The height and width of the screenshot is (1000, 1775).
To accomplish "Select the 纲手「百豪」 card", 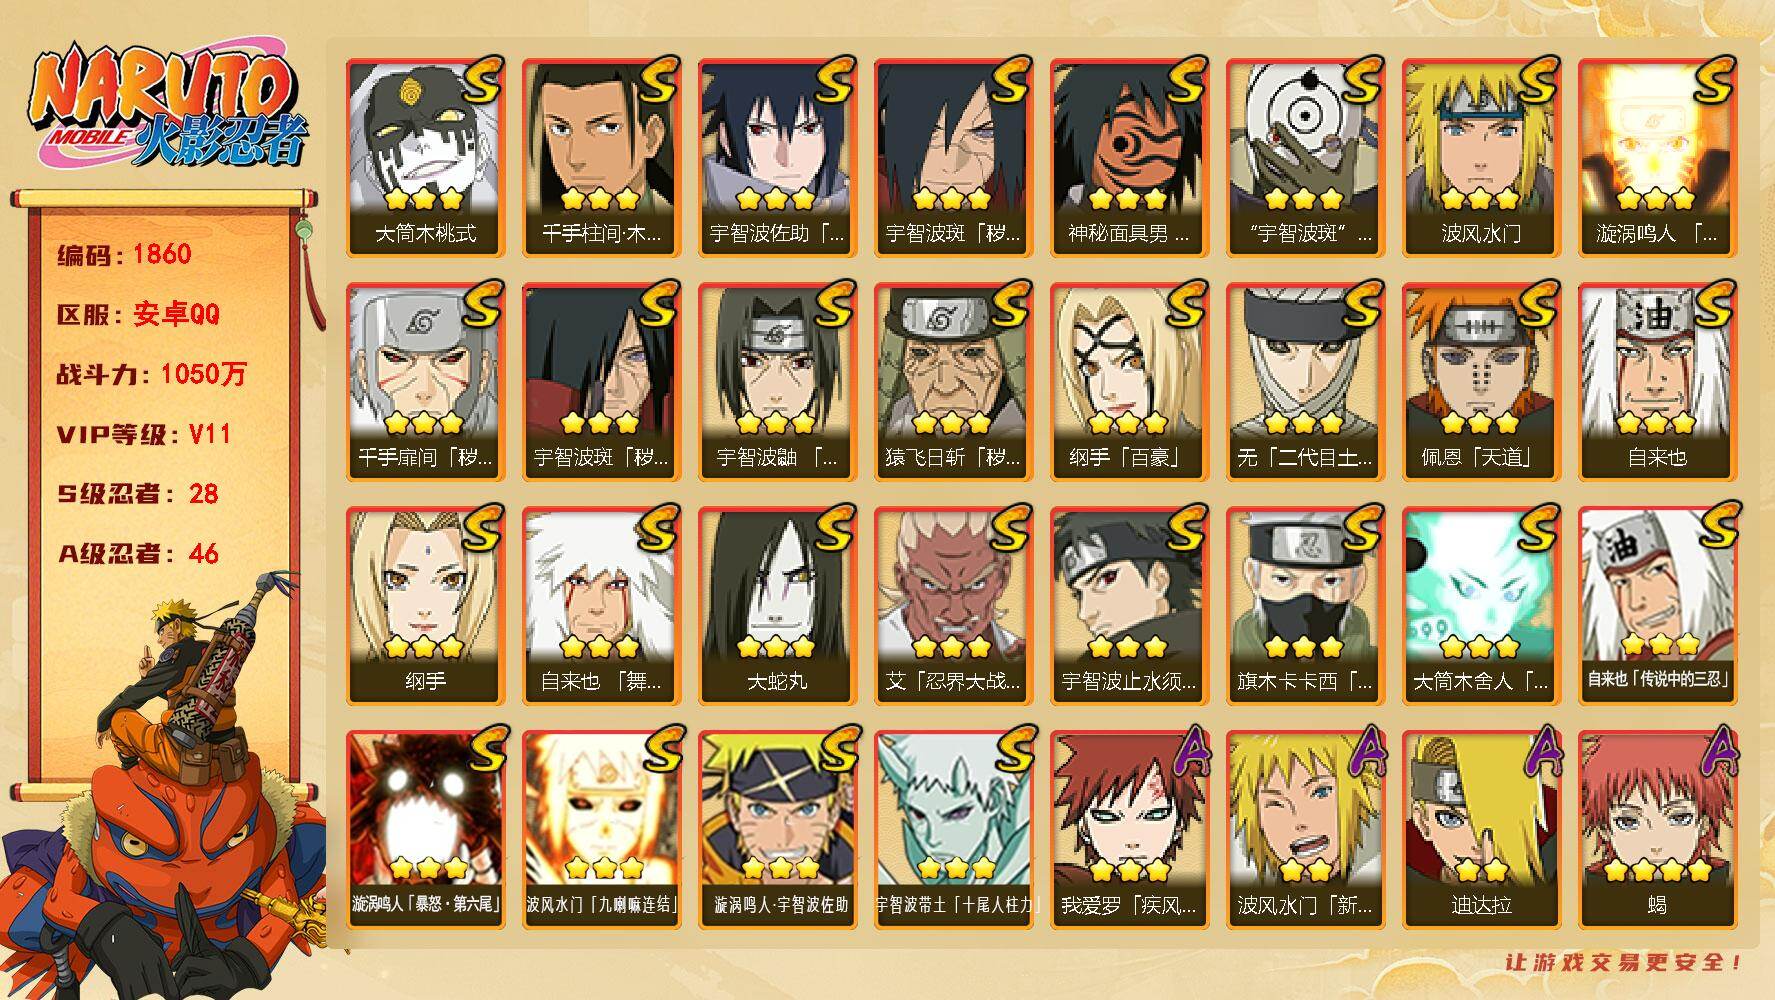I will click(x=1129, y=382).
